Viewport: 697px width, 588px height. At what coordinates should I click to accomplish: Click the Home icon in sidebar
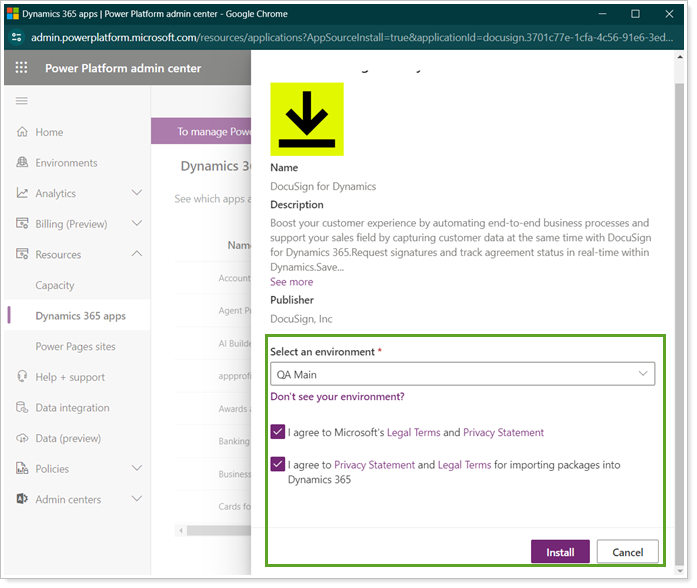(22, 132)
